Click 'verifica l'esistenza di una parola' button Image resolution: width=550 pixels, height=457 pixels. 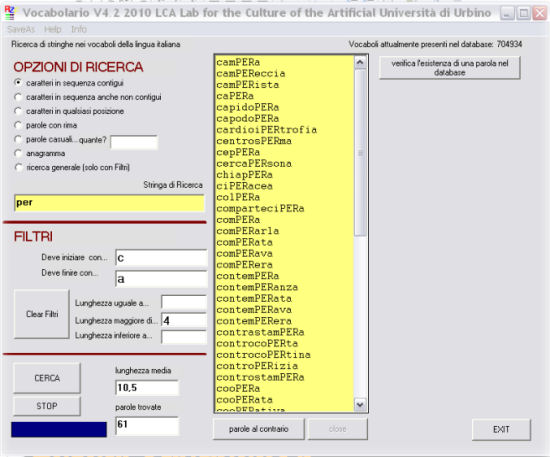[x=450, y=68]
